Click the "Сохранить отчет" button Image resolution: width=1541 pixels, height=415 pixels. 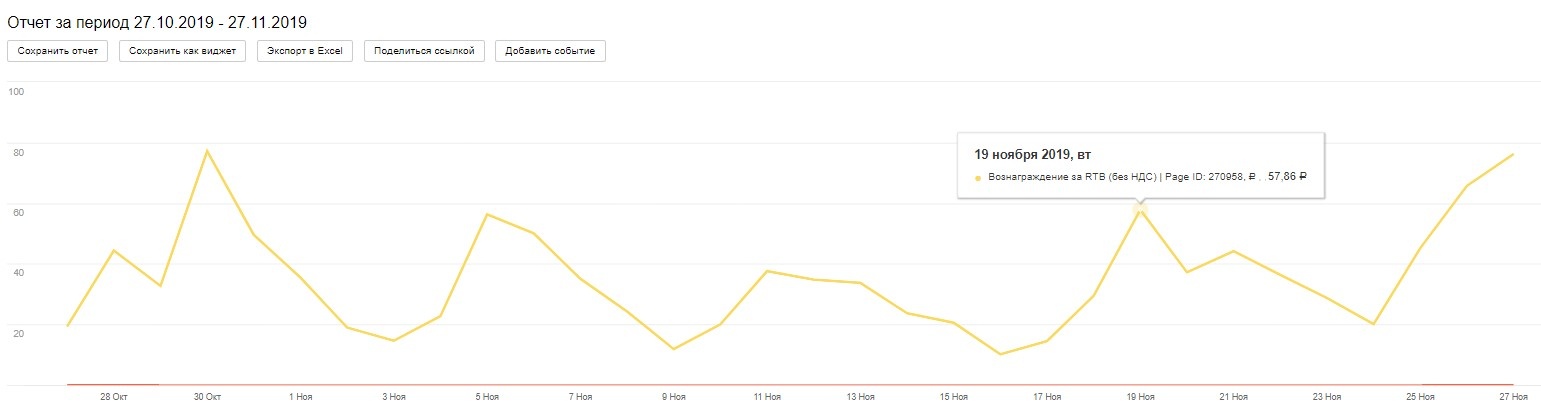coord(57,51)
